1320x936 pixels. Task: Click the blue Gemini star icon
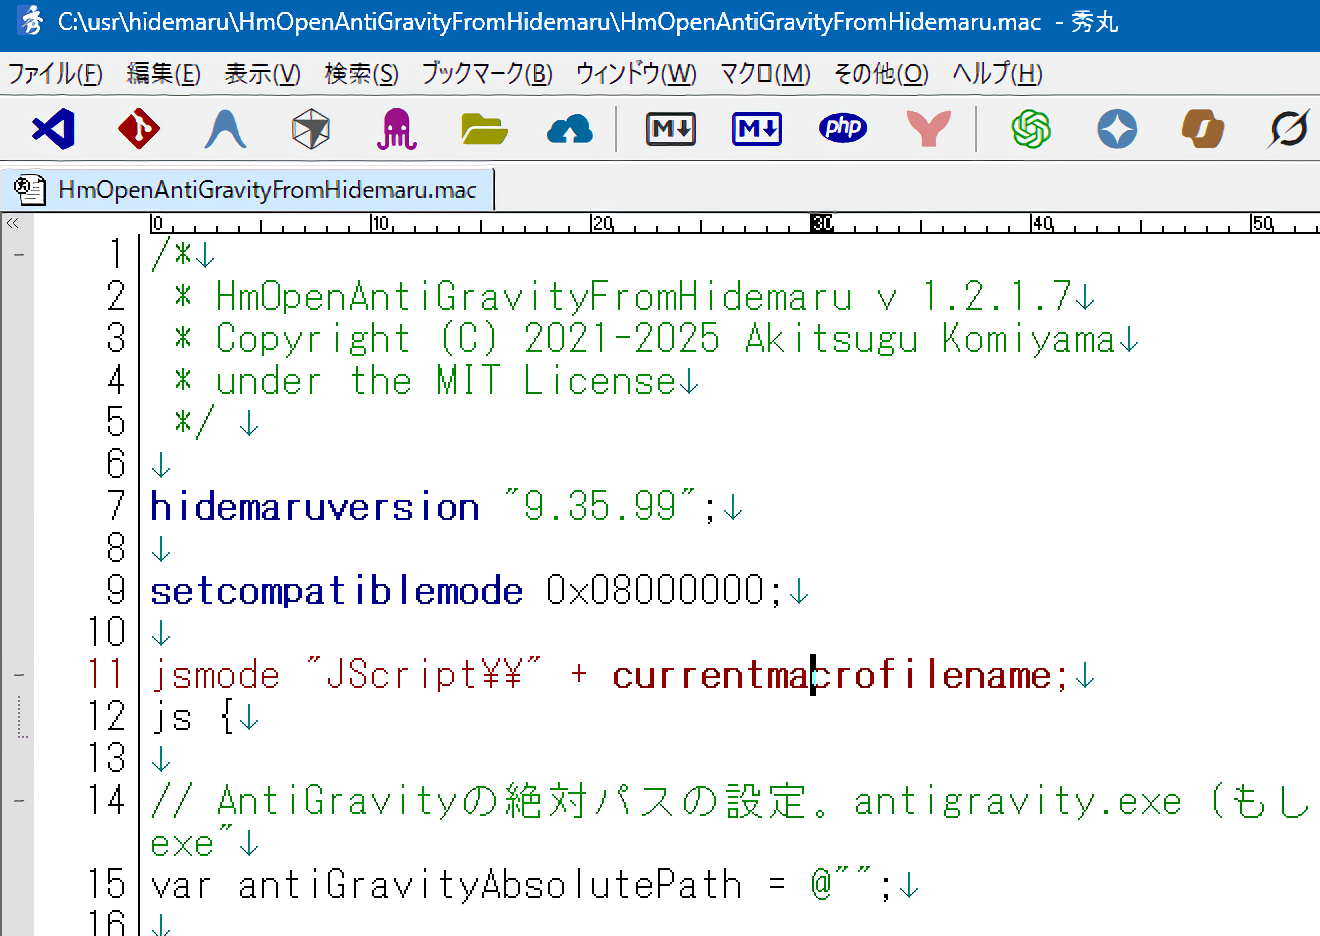tap(1117, 129)
